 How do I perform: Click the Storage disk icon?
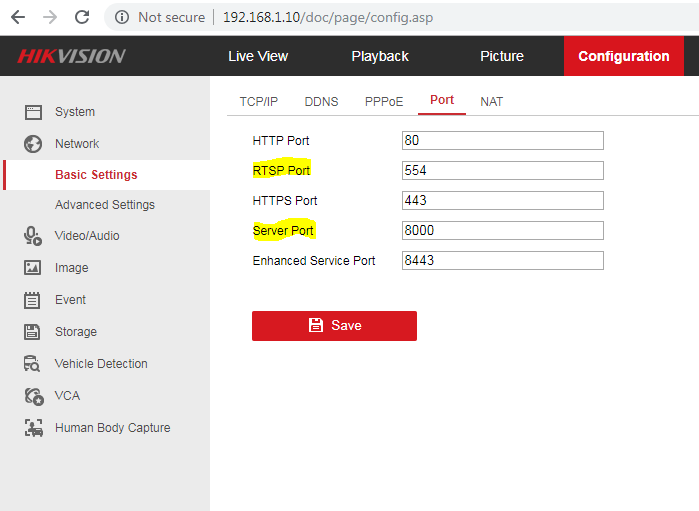click(x=32, y=332)
